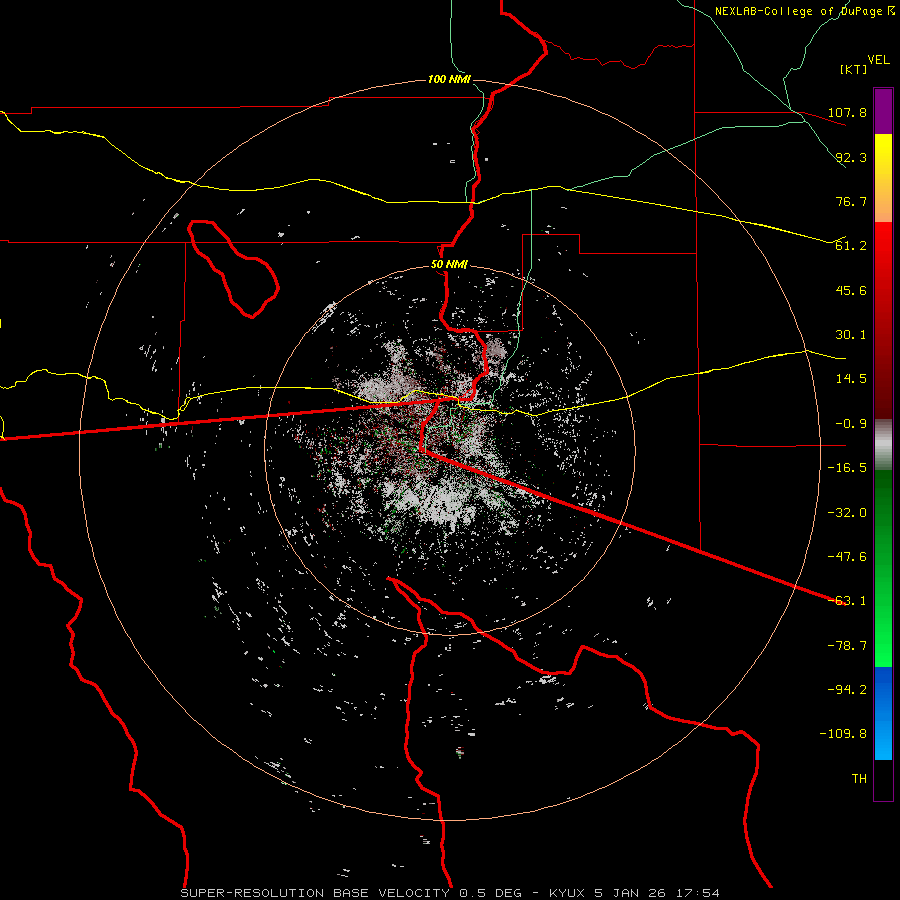Click the yellow-orange segment of the color bar
The width and height of the screenshot is (900, 900).
pos(883,178)
